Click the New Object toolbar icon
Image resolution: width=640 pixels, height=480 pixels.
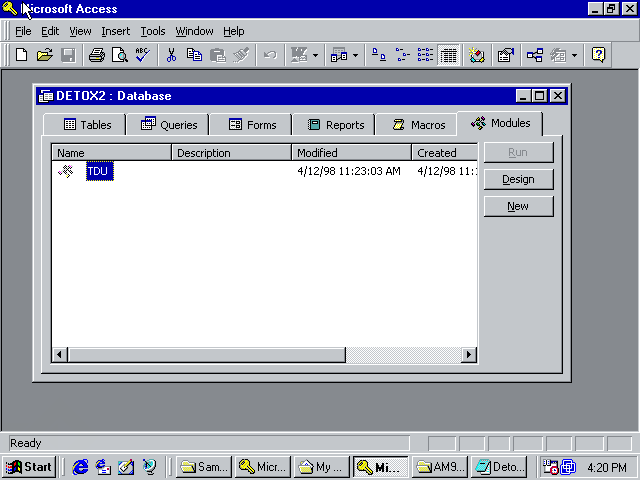[x=558, y=55]
